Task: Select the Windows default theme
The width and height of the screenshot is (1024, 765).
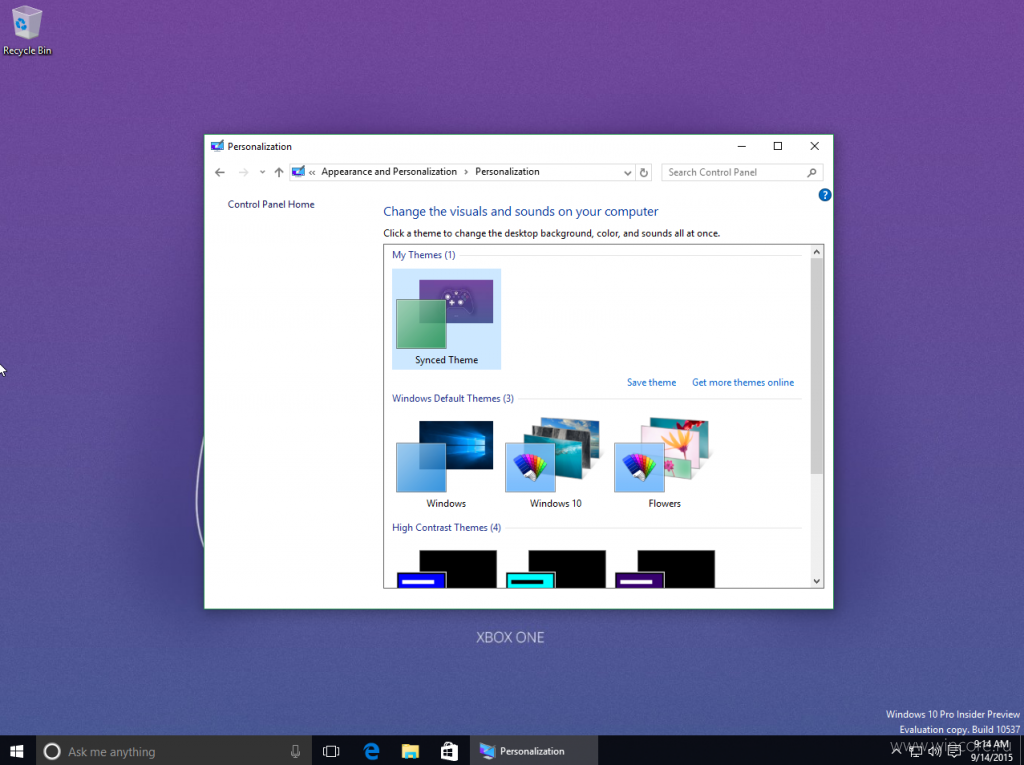Action: click(446, 463)
